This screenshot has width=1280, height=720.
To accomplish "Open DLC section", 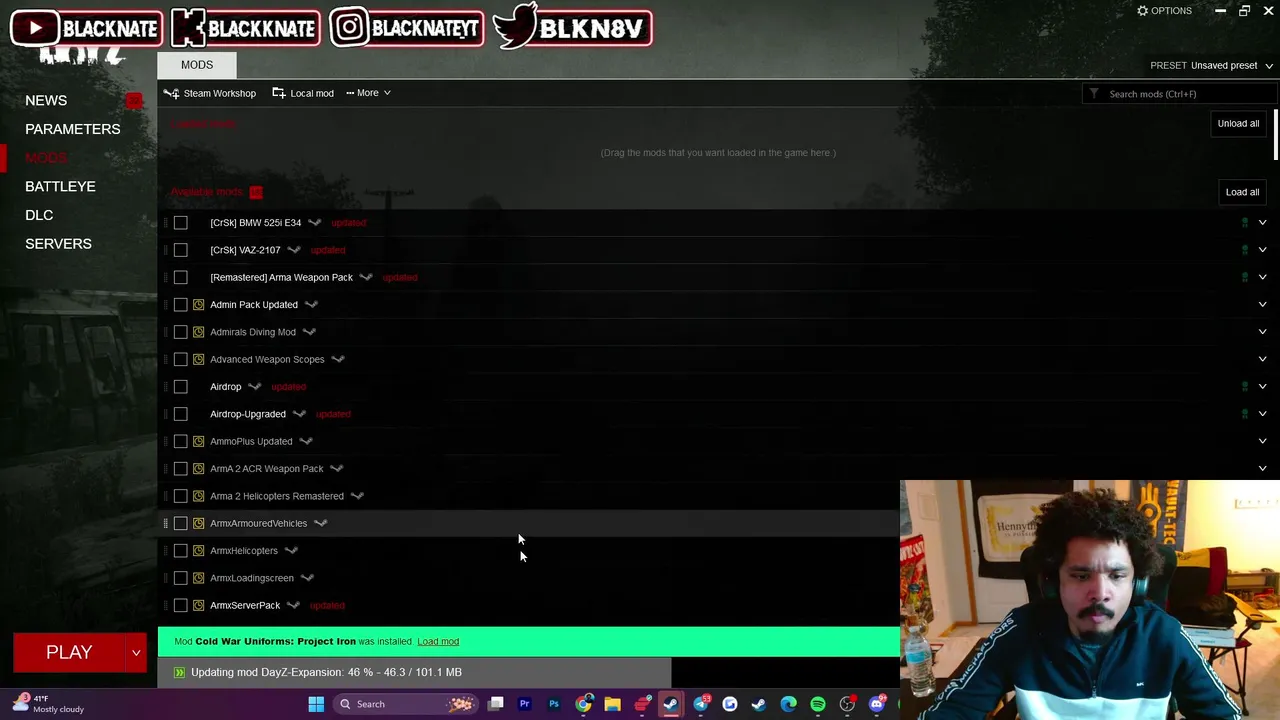I will point(39,215).
